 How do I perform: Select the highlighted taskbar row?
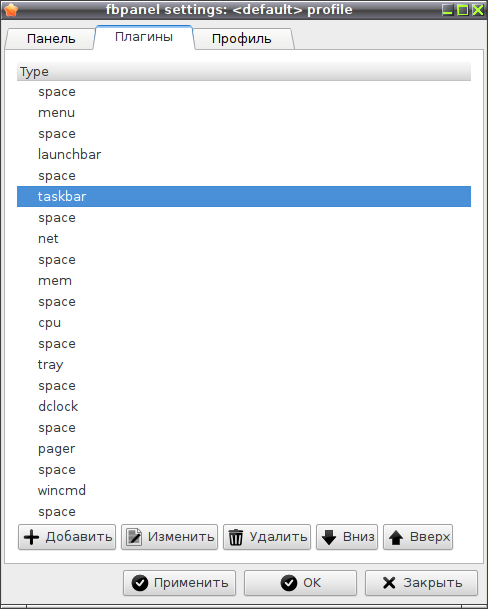point(244,197)
